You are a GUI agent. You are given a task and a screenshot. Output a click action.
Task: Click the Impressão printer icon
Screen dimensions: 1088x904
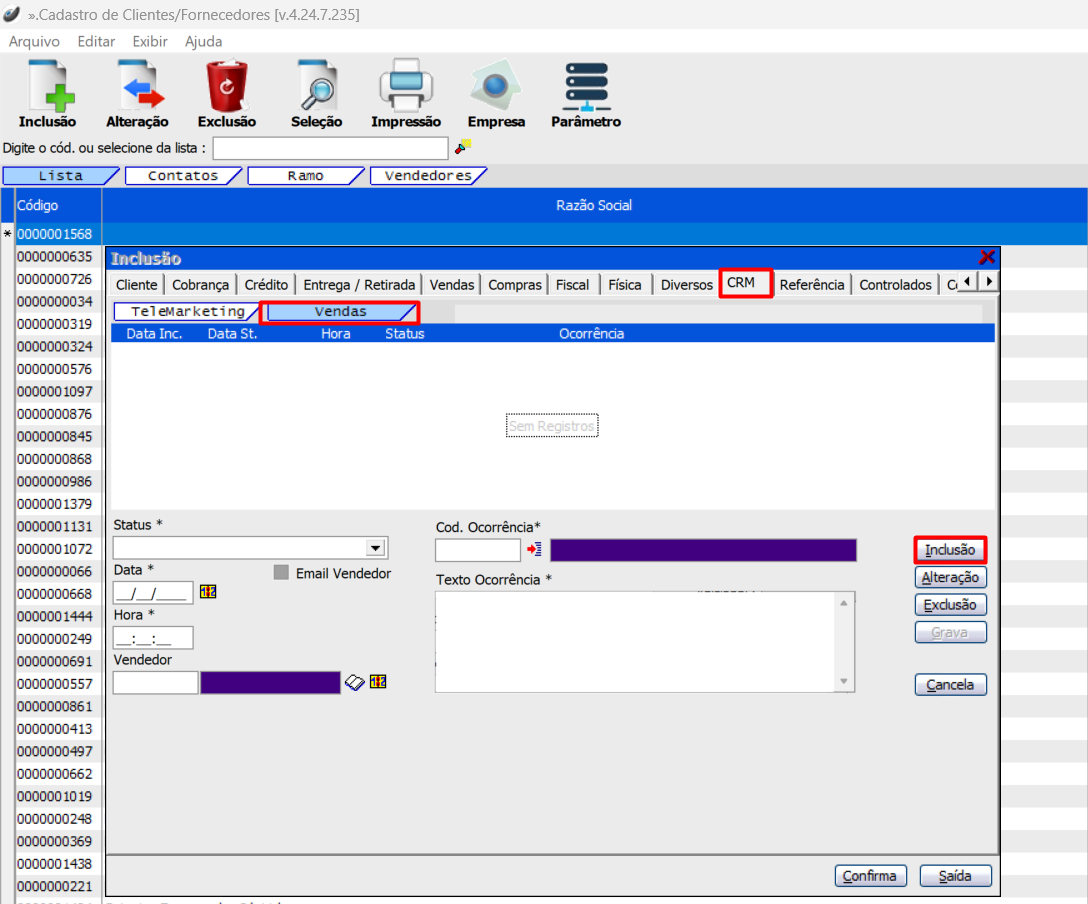click(x=406, y=87)
